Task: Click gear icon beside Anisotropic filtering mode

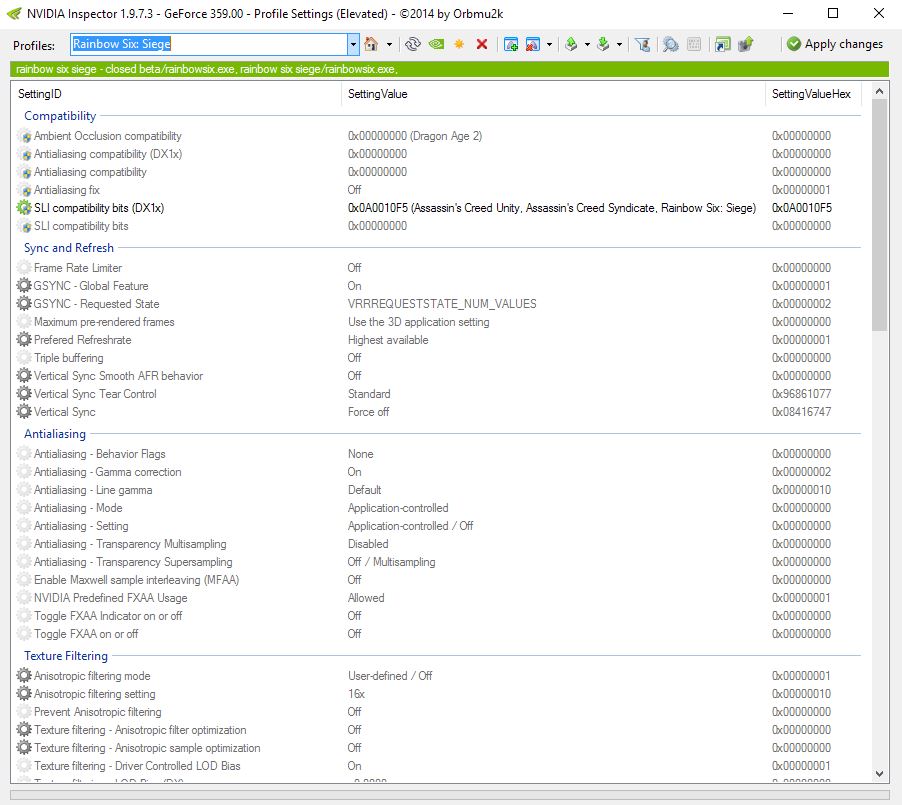Action: [x=24, y=676]
